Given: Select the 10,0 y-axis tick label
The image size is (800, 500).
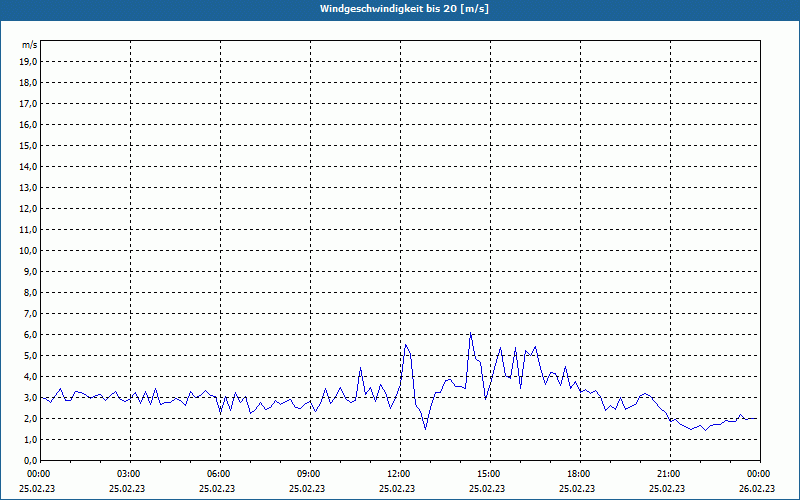Looking at the screenshot, I should coord(29,250).
